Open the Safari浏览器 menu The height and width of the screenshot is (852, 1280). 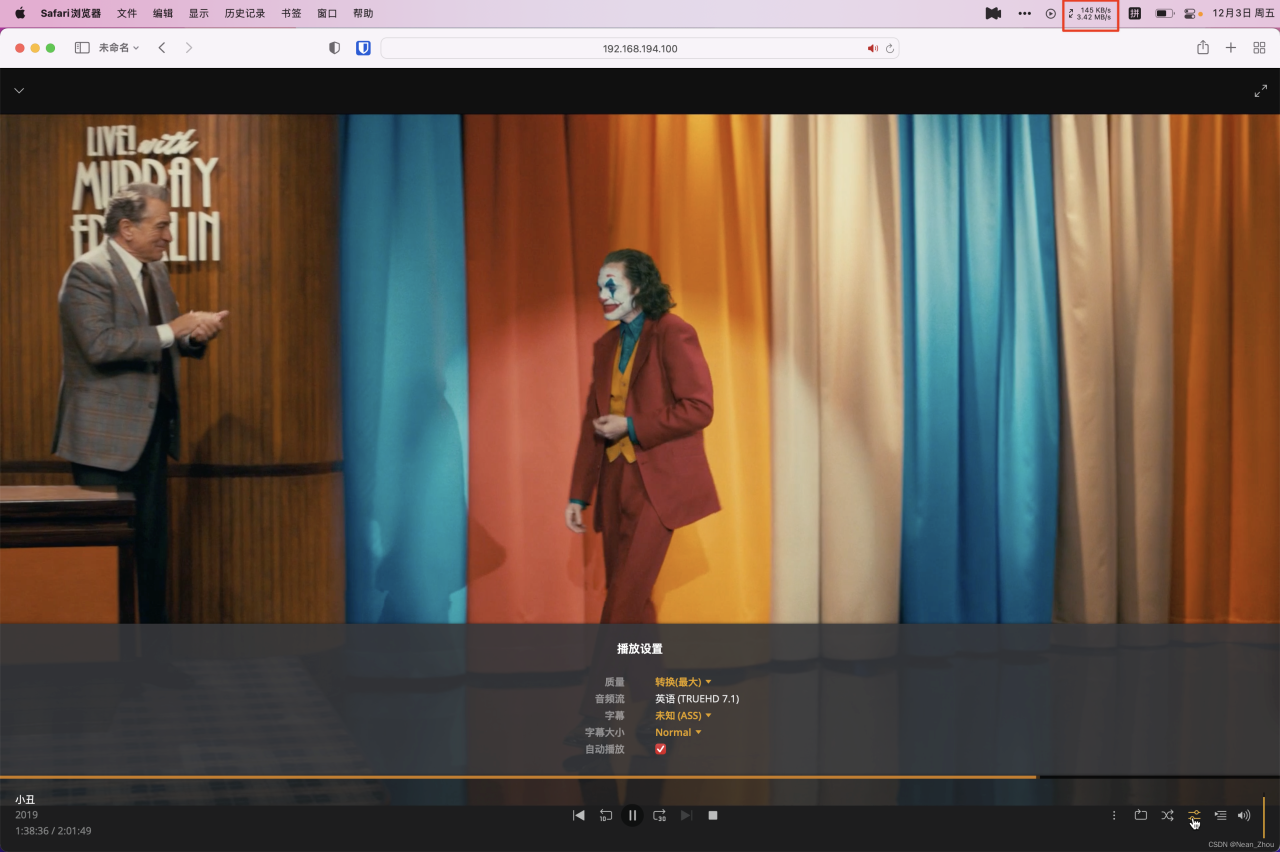click(x=70, y=13)
